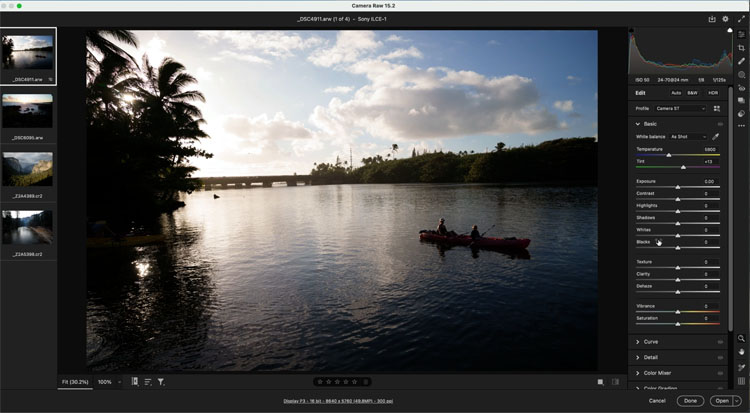
Task: Select the Zoom tool magnifier
Action: pos(741,338)
